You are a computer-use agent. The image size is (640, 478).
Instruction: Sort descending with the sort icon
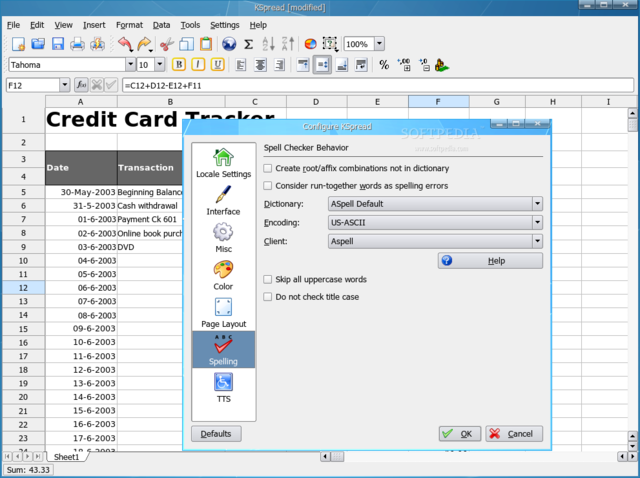pyautogui.click(x=288, y=44)
